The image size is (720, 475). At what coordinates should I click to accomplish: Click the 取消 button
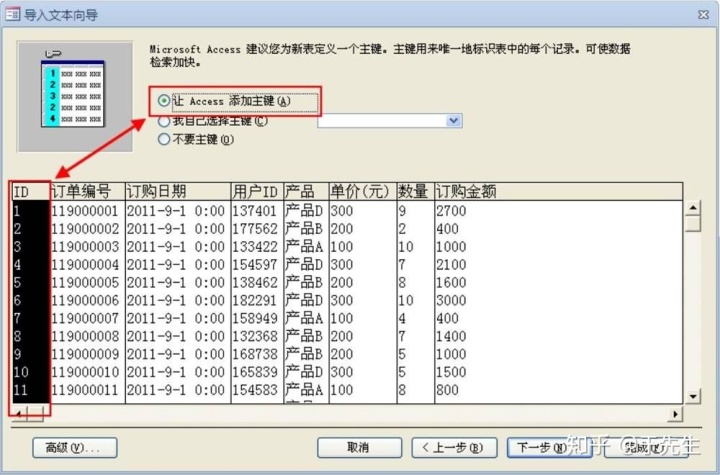coord(359,447)
